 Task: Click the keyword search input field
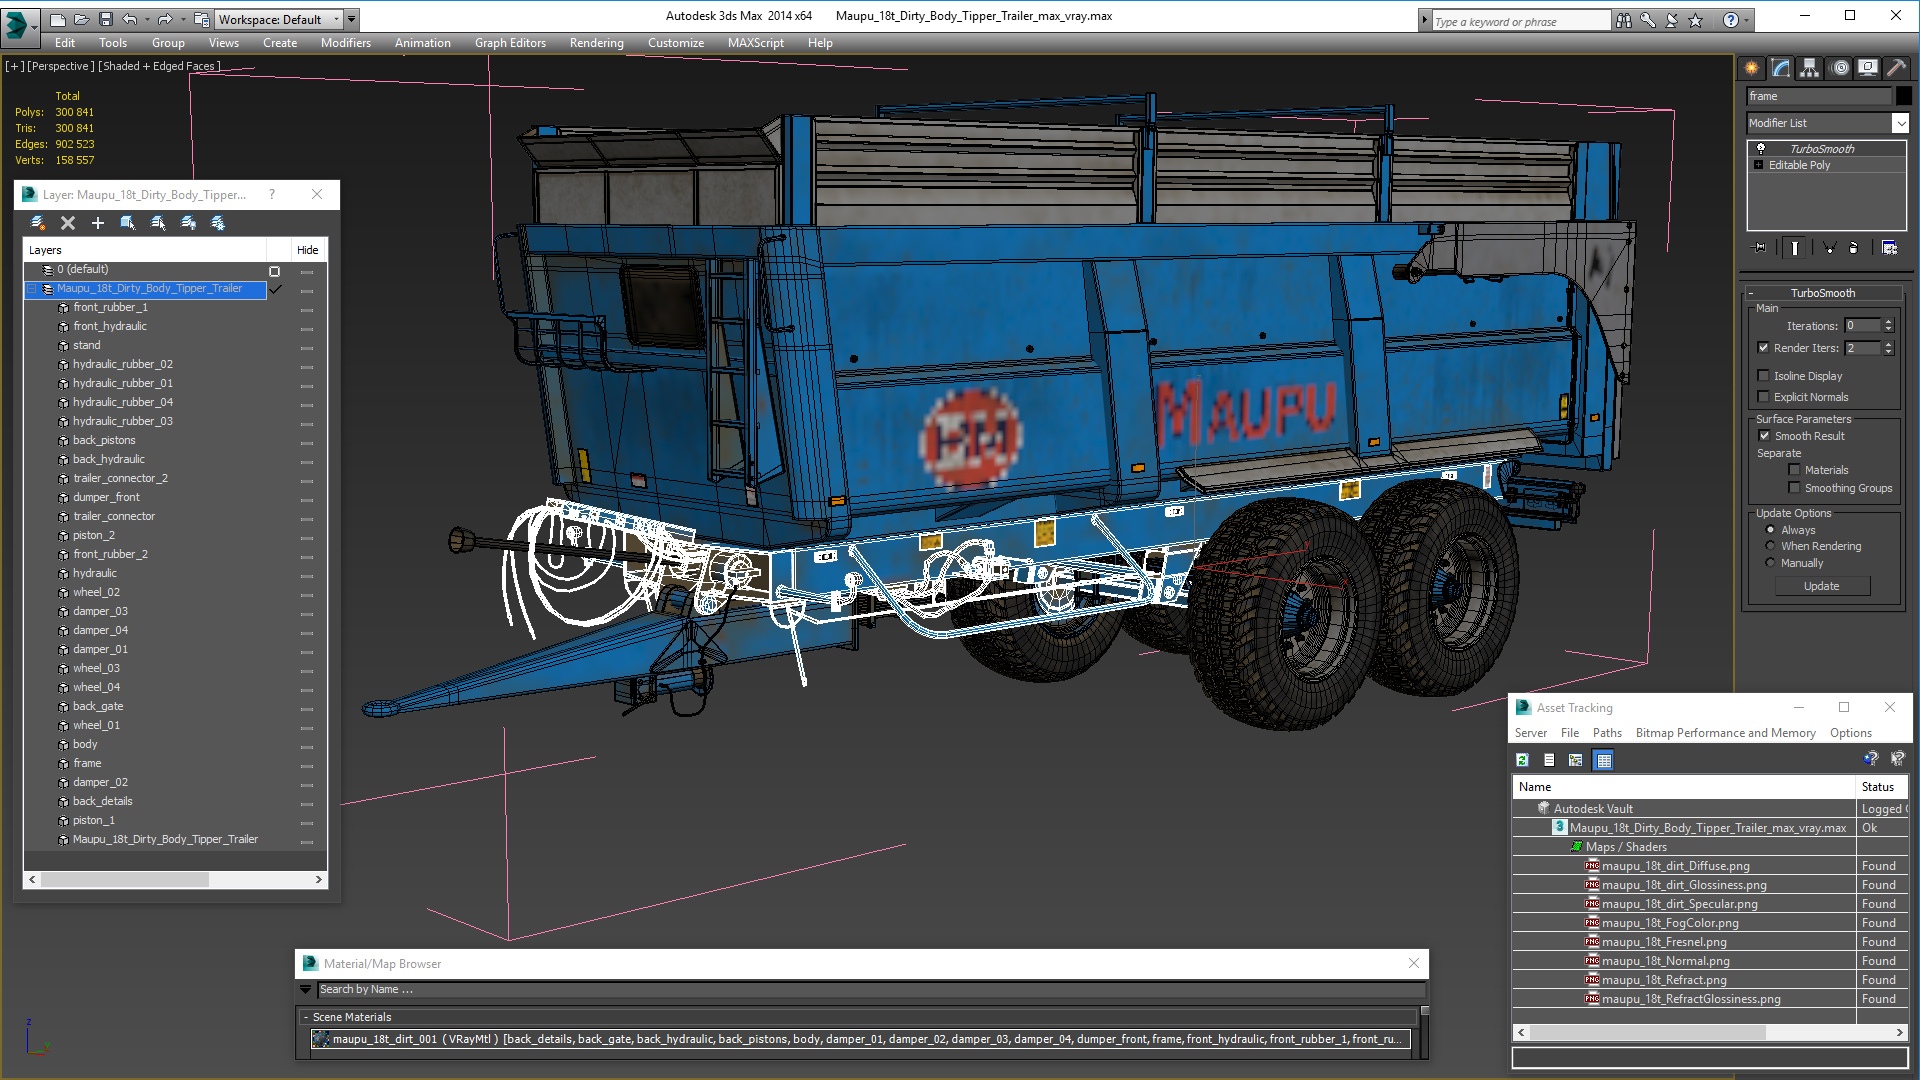click(1522, 21)
